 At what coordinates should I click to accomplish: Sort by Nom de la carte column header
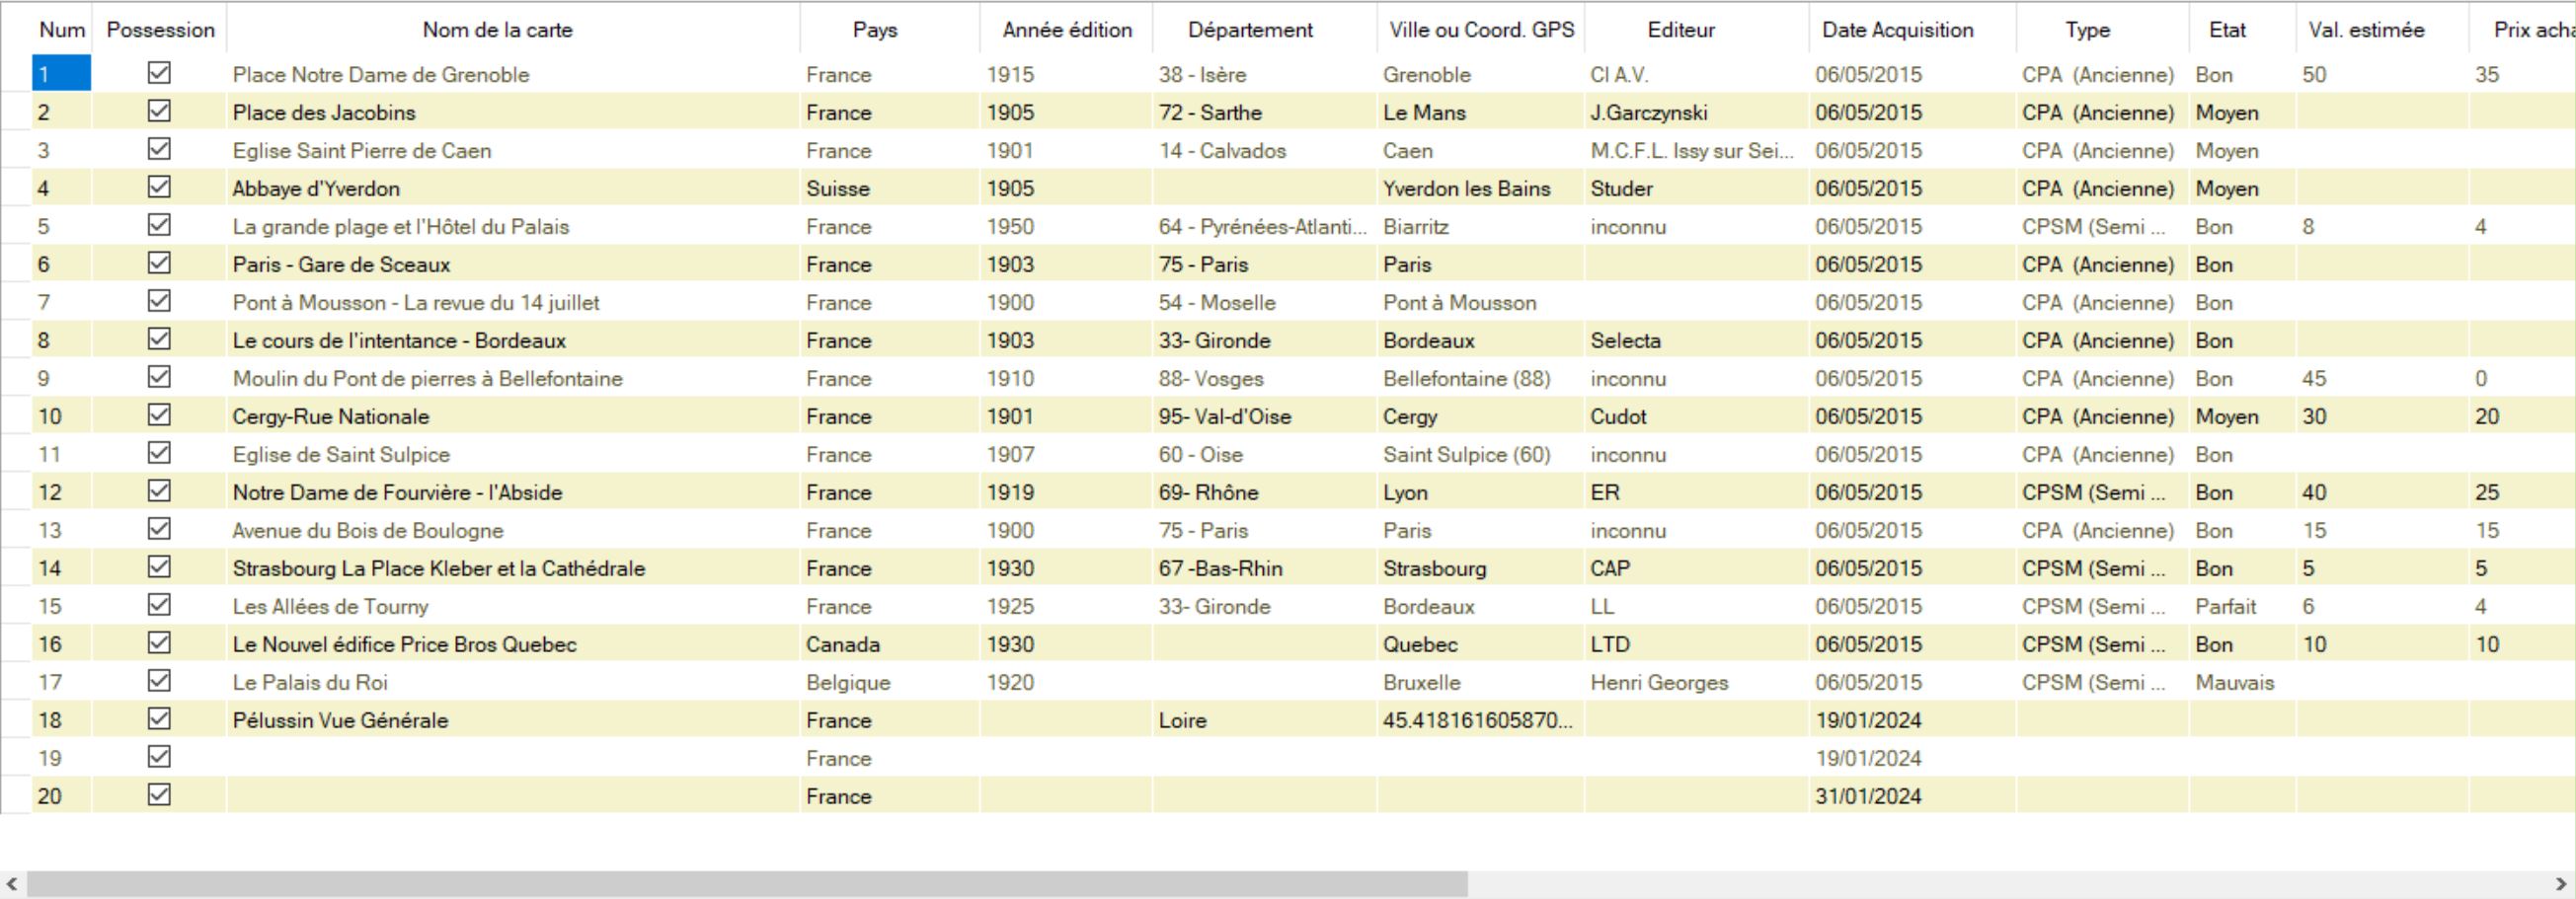[x=497, y=30]
